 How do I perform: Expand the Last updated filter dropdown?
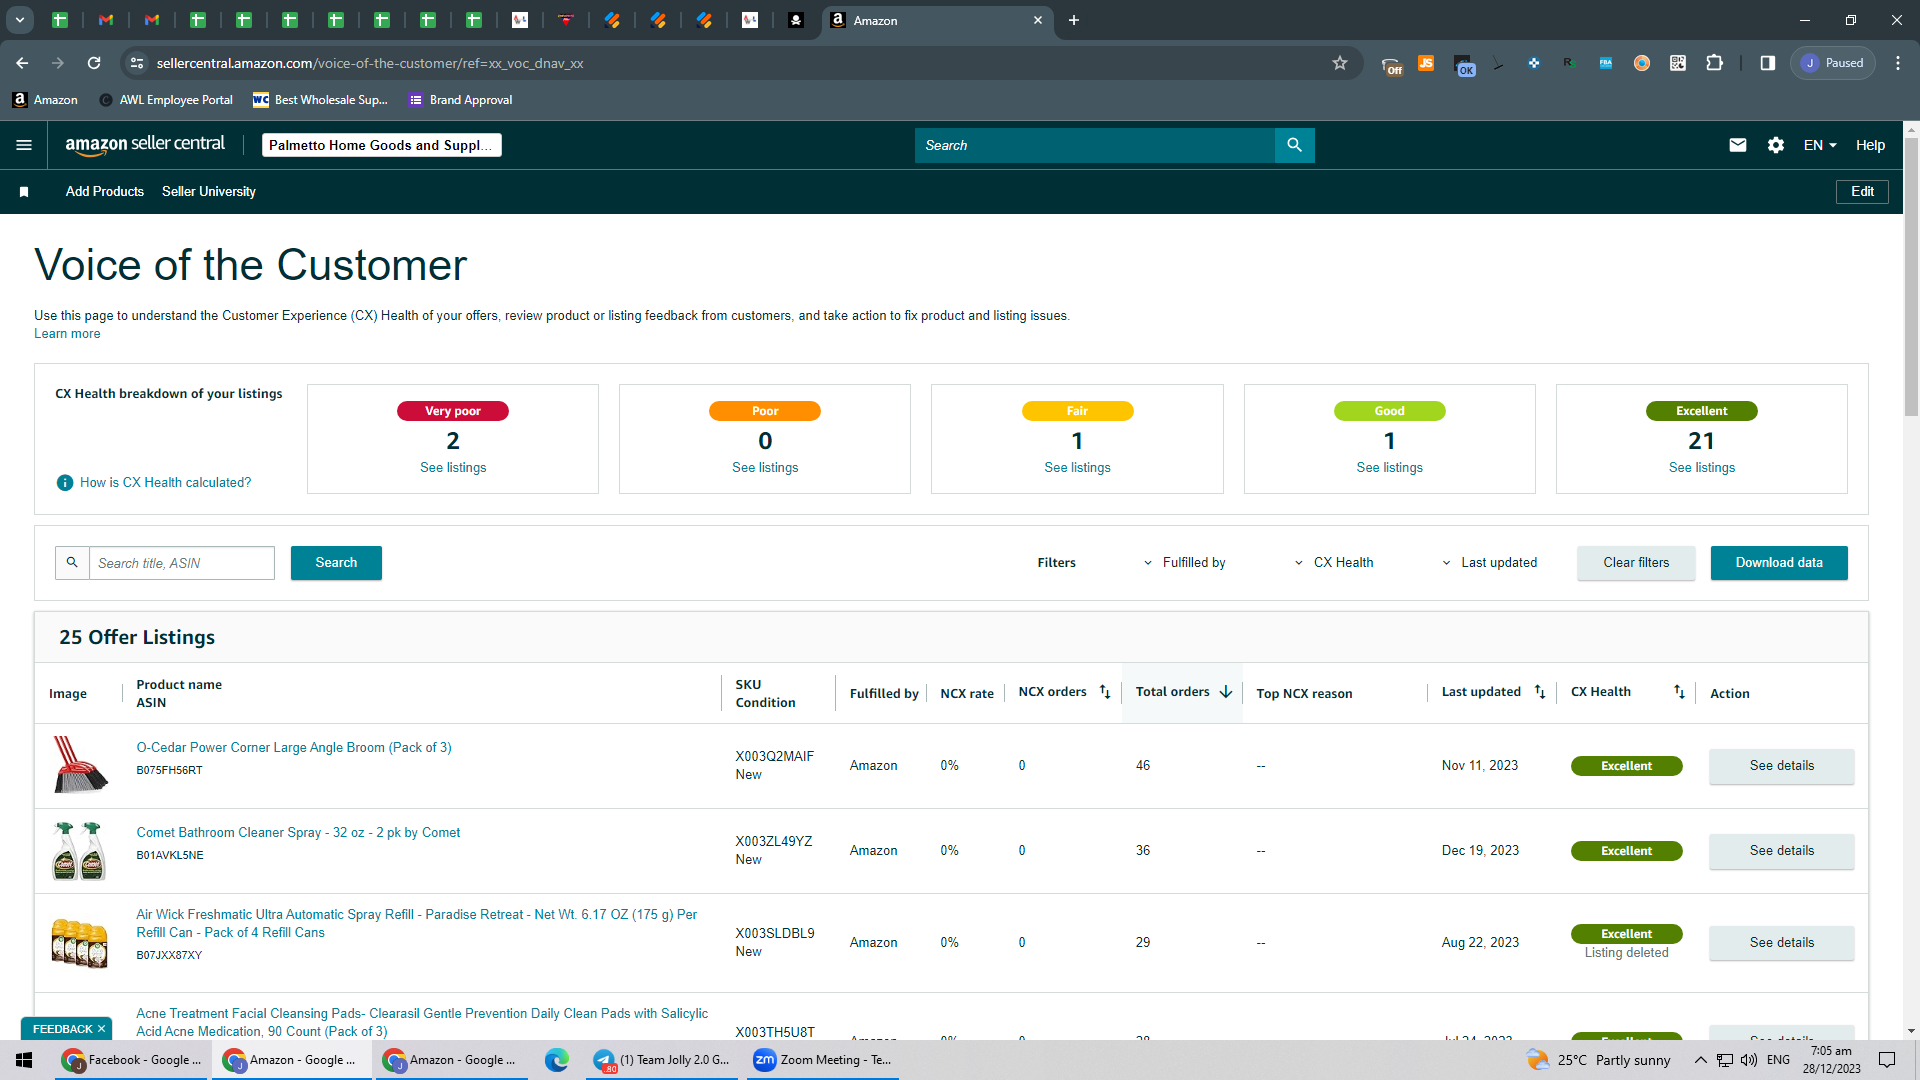pos(1490,563)
